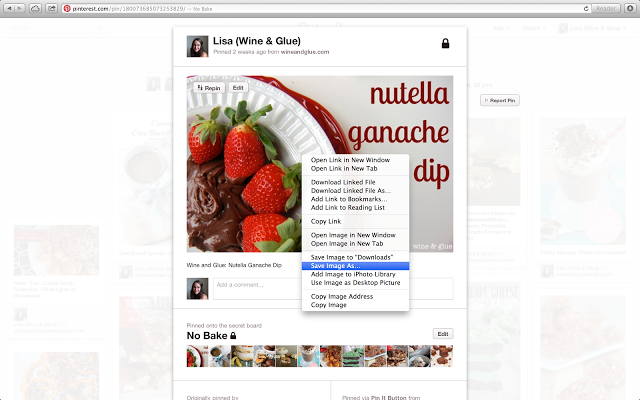This screenshot has width=640, height=400.
Task: Choose Add Link to Bookmarks...
Action: (x=355, y=199)
